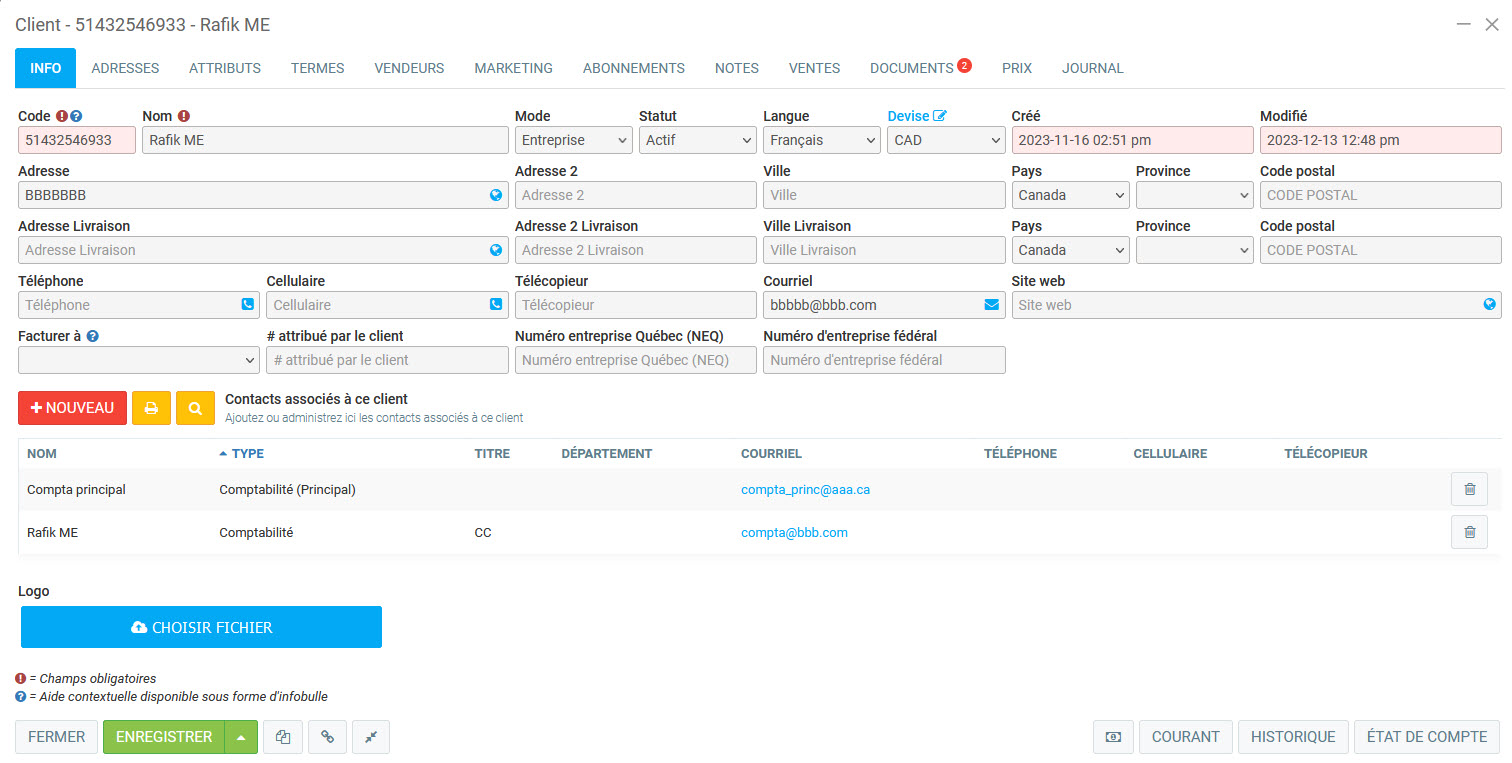
Task: Click the yellow search contacts icon button
Action: tap(195, 408)
